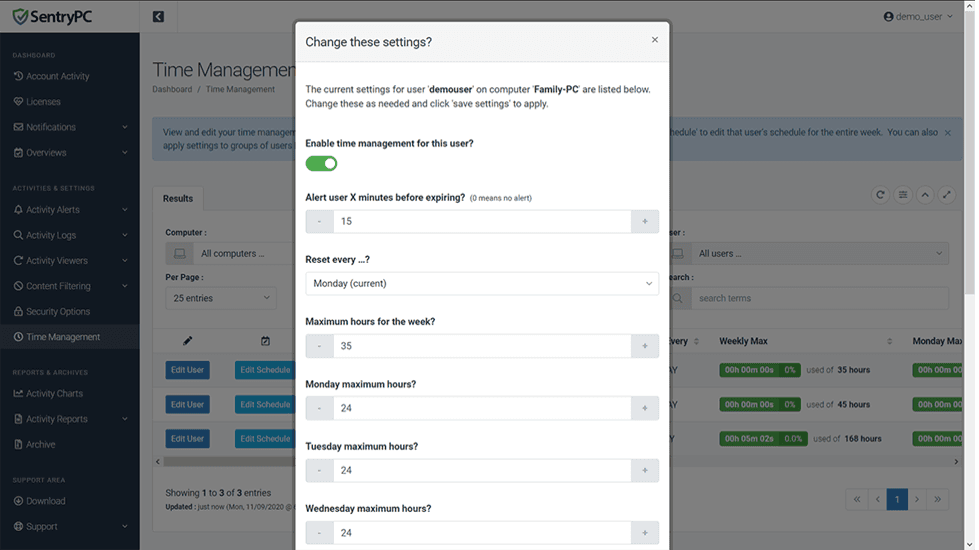Open Time Management sidebar item

coord(63,337)
